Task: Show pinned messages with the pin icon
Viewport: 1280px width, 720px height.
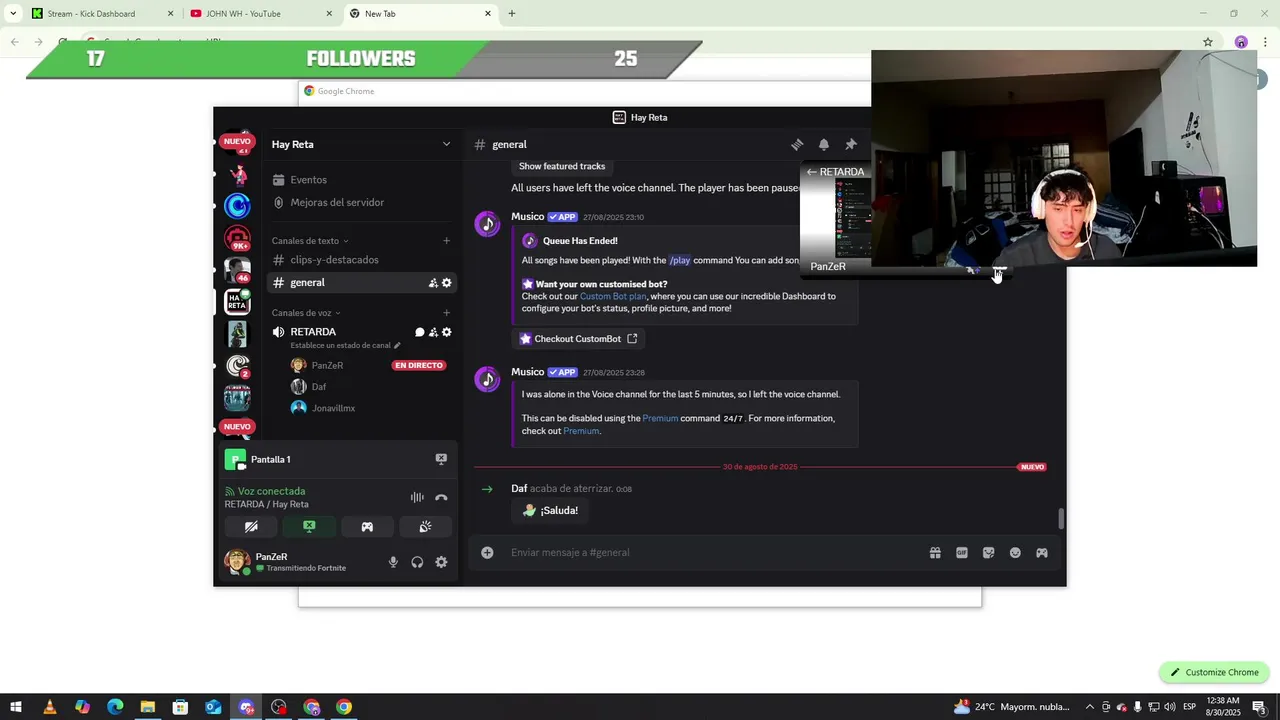Action: pyautogui.click(x=851, y=144)
